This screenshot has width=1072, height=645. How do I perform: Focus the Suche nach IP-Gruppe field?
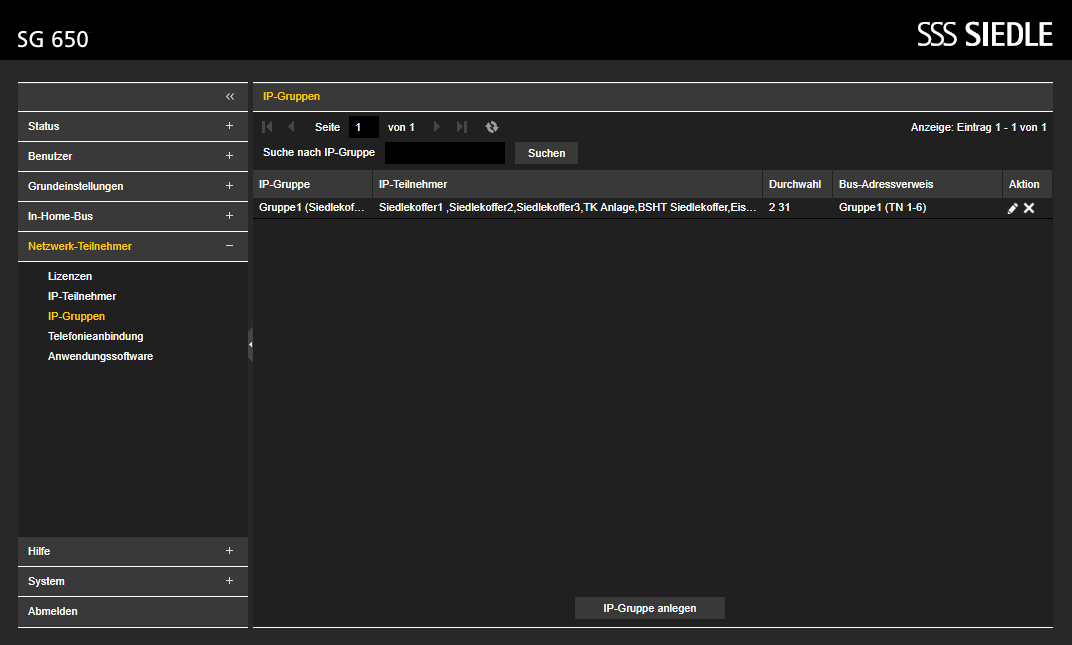[444, 153]
